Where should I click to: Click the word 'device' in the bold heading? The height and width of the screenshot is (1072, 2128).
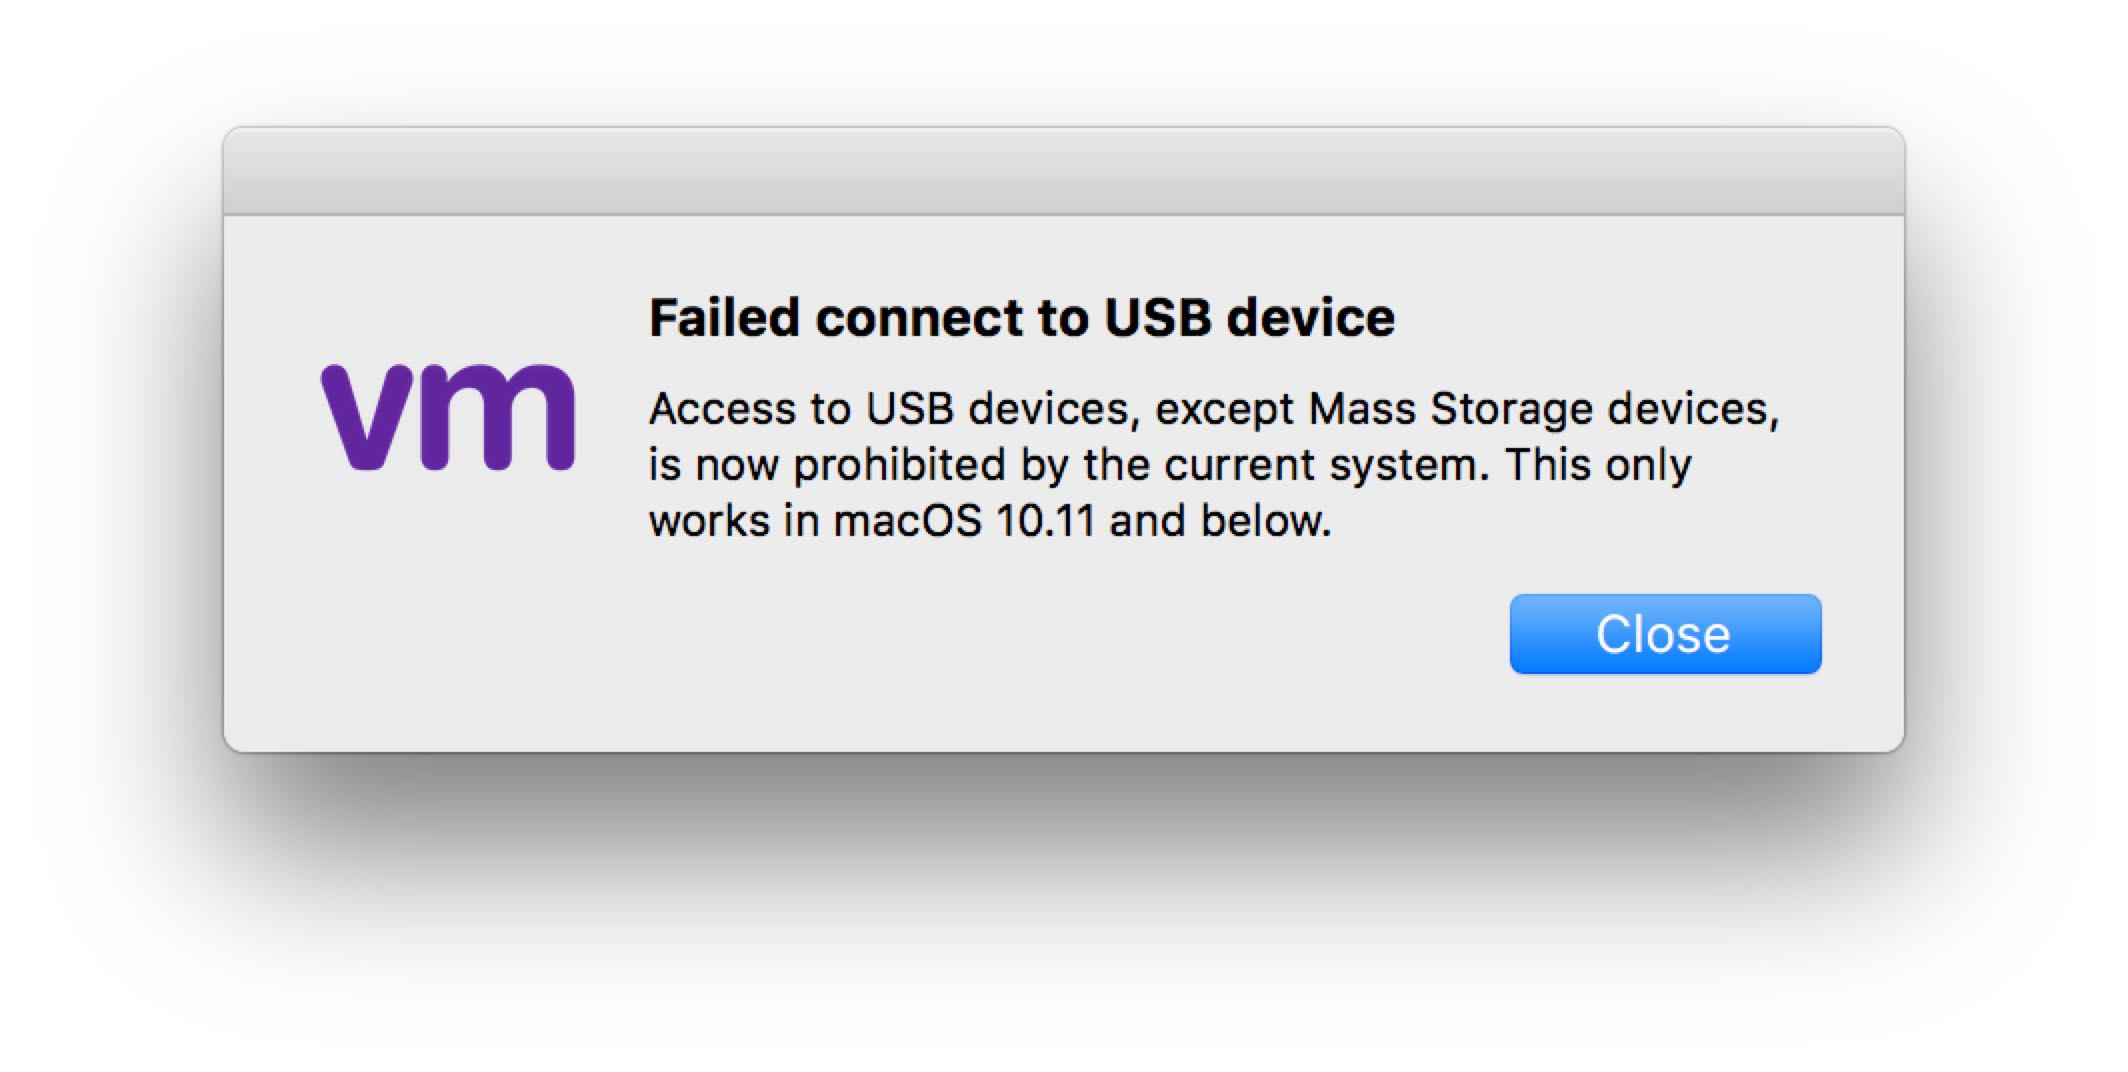[1310, 318]
